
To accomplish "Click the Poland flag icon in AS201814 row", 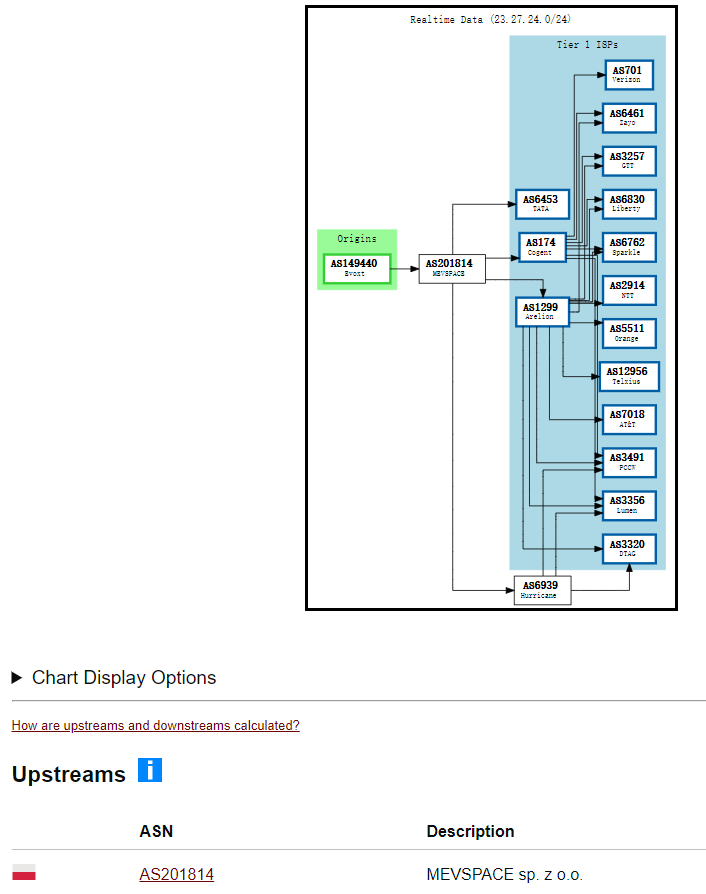I will [x=24, y=872].
